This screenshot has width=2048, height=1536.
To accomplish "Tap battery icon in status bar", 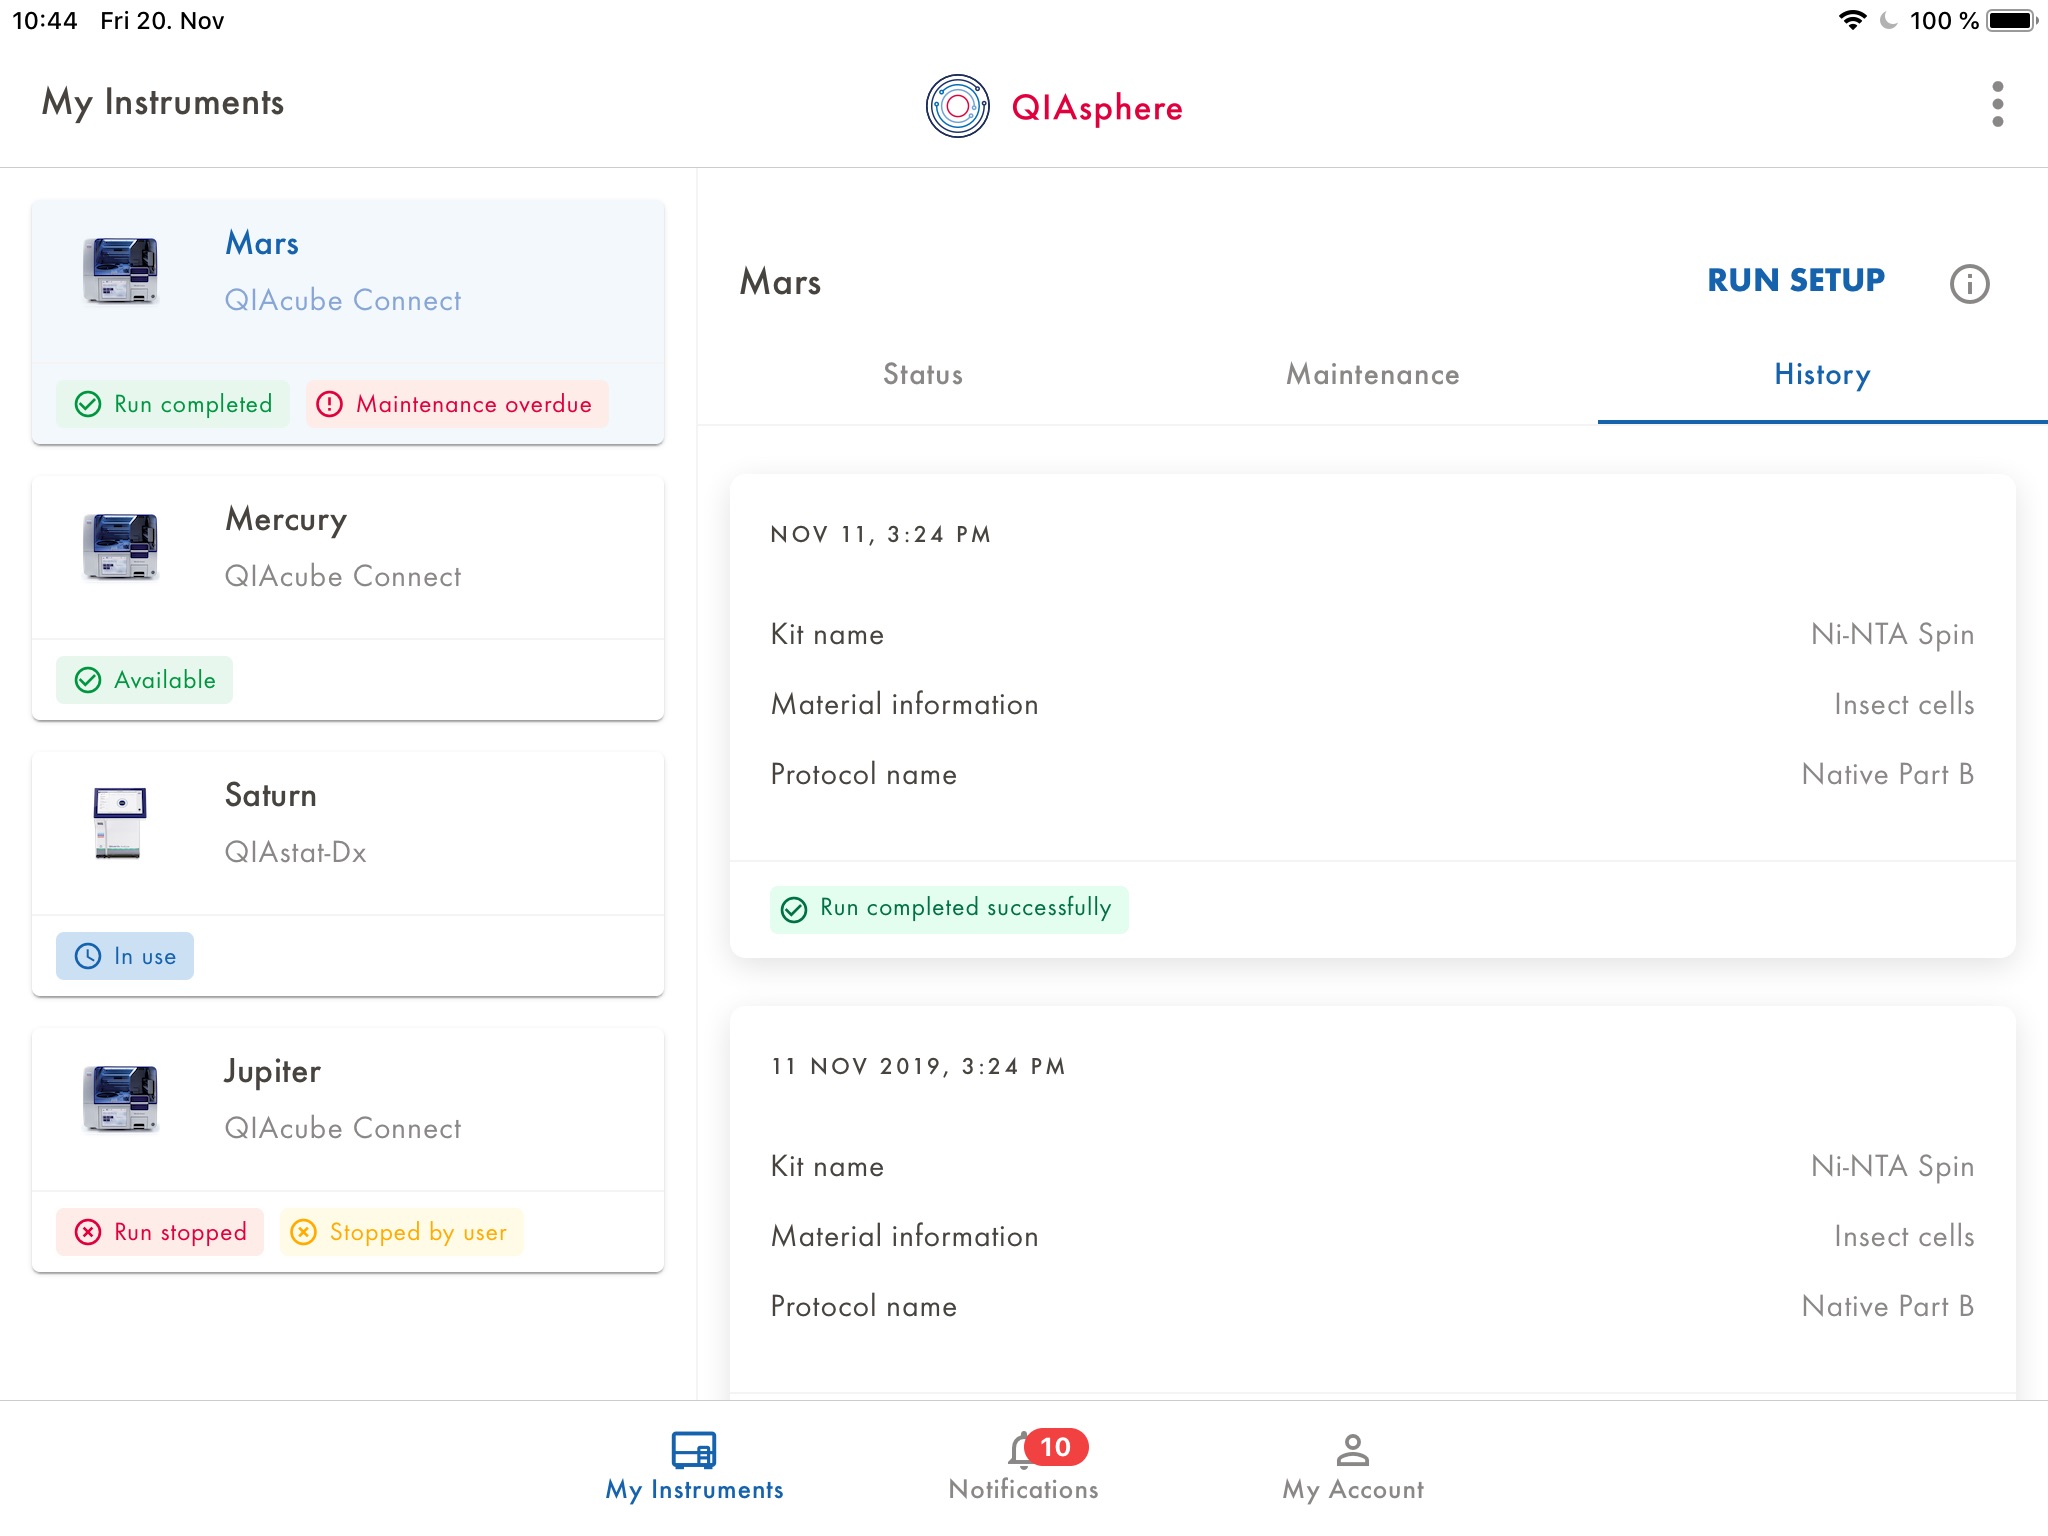I will point(2012,20).
